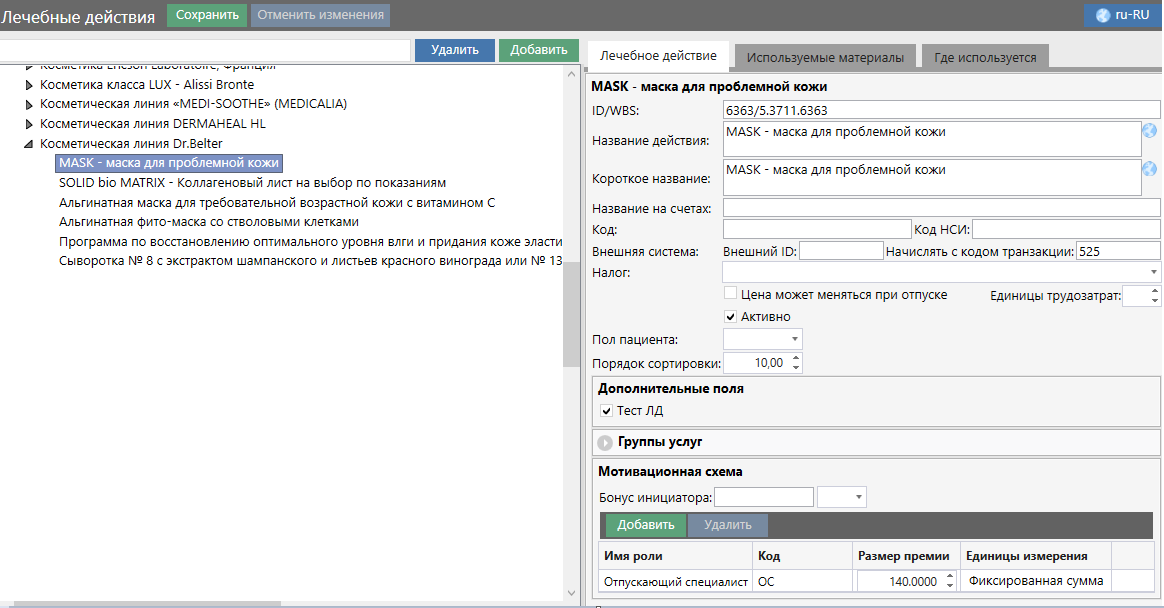Image resolution: width=1164 pixels, height=608 pixels.
Task: Collapse Косметическая линия Dr.Belter tree node
Action: coord(29,144)
